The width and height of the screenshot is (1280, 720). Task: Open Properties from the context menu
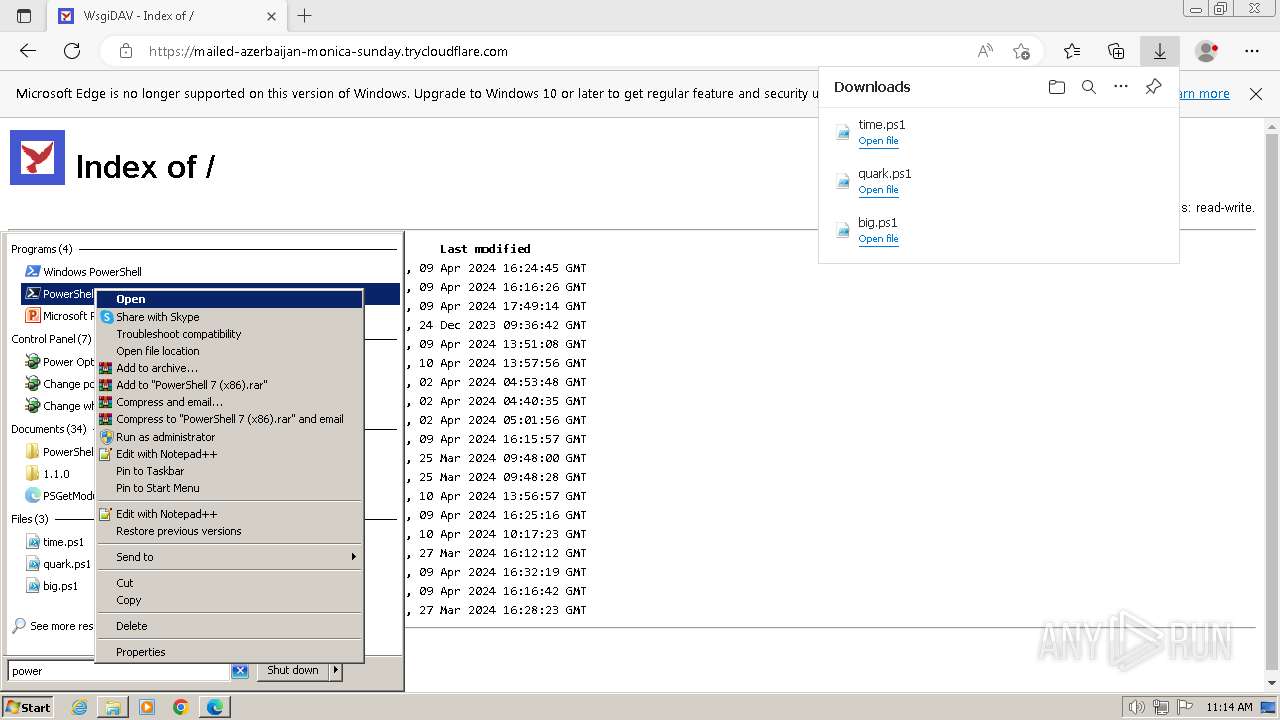pyautogui.click(x=229, y=652)
